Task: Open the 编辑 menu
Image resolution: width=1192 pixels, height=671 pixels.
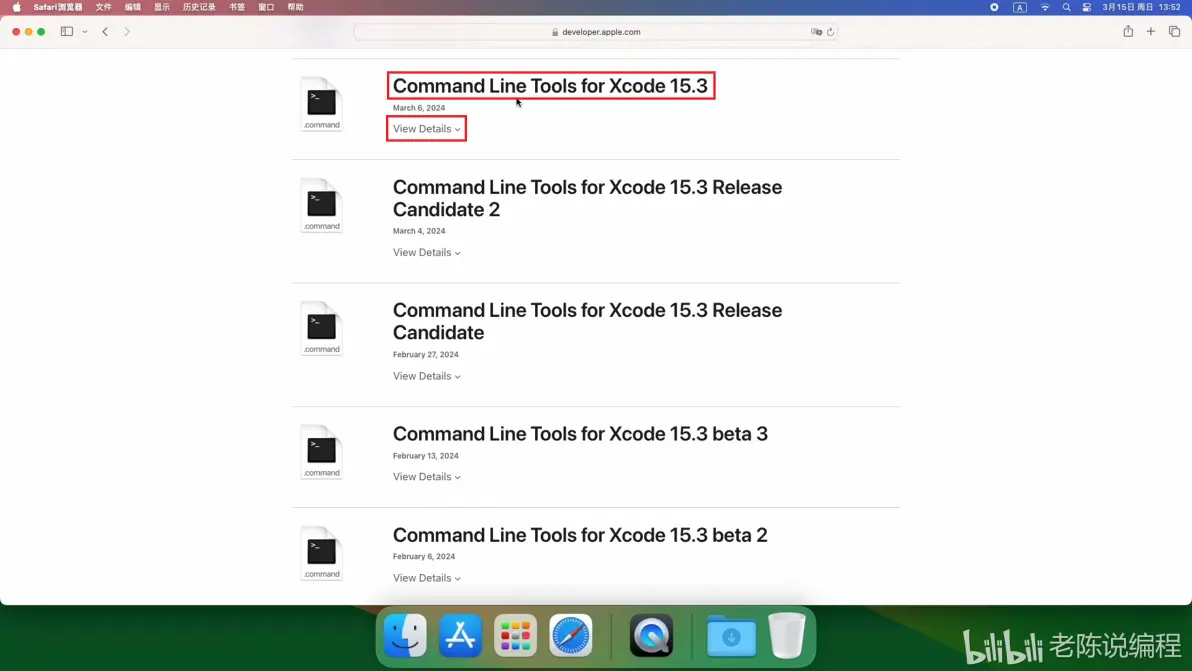Action: pos(132,7)
